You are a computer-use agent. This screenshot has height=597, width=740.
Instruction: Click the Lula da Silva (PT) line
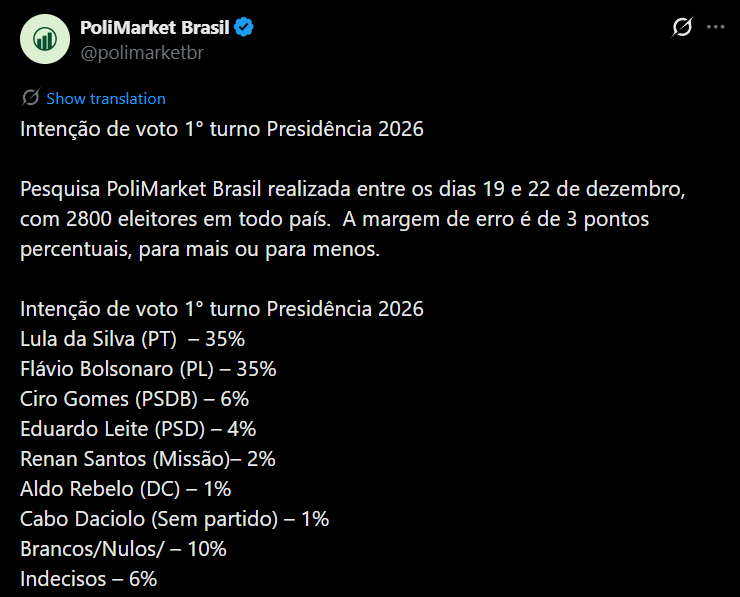(x=132, y=339)
